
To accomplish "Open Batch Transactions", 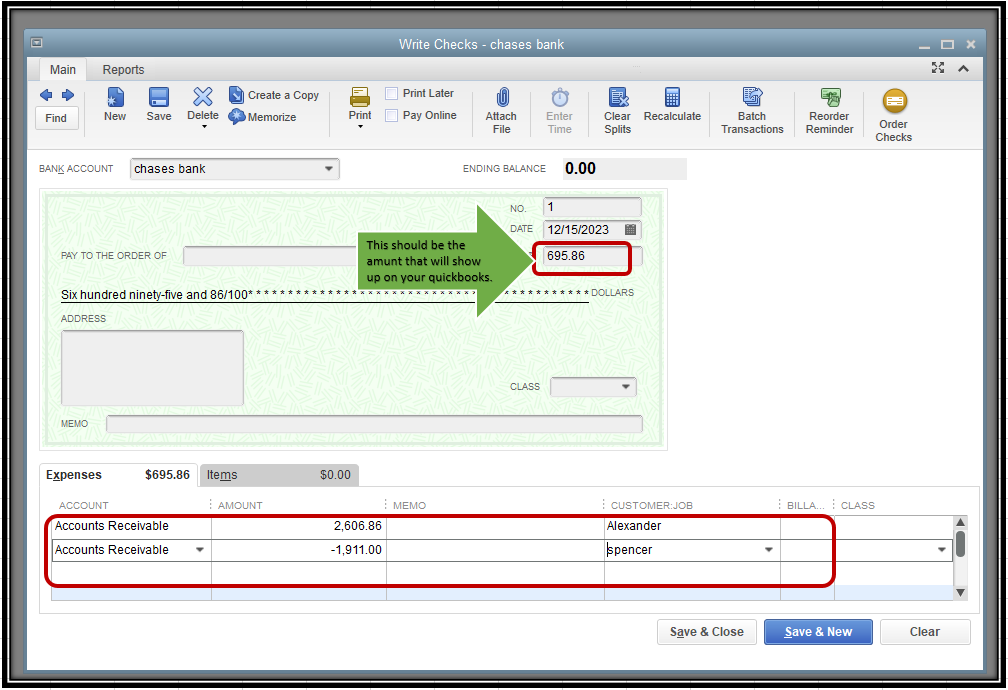I will pos(752,98).
